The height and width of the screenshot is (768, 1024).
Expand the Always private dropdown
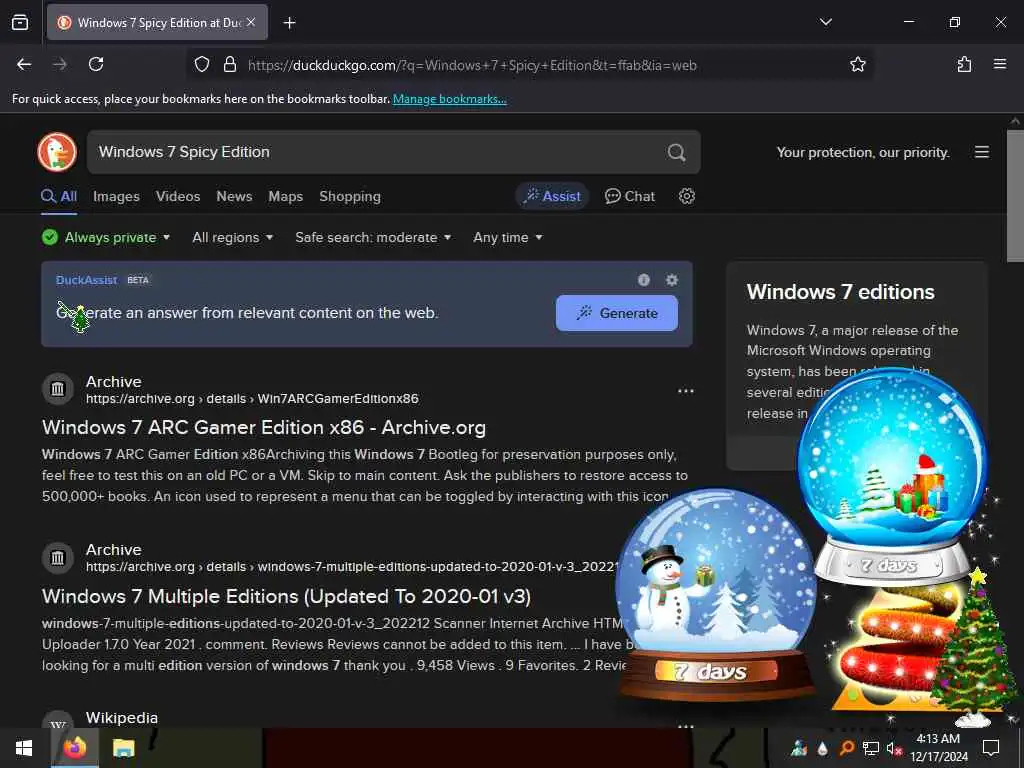click(106, 238)
